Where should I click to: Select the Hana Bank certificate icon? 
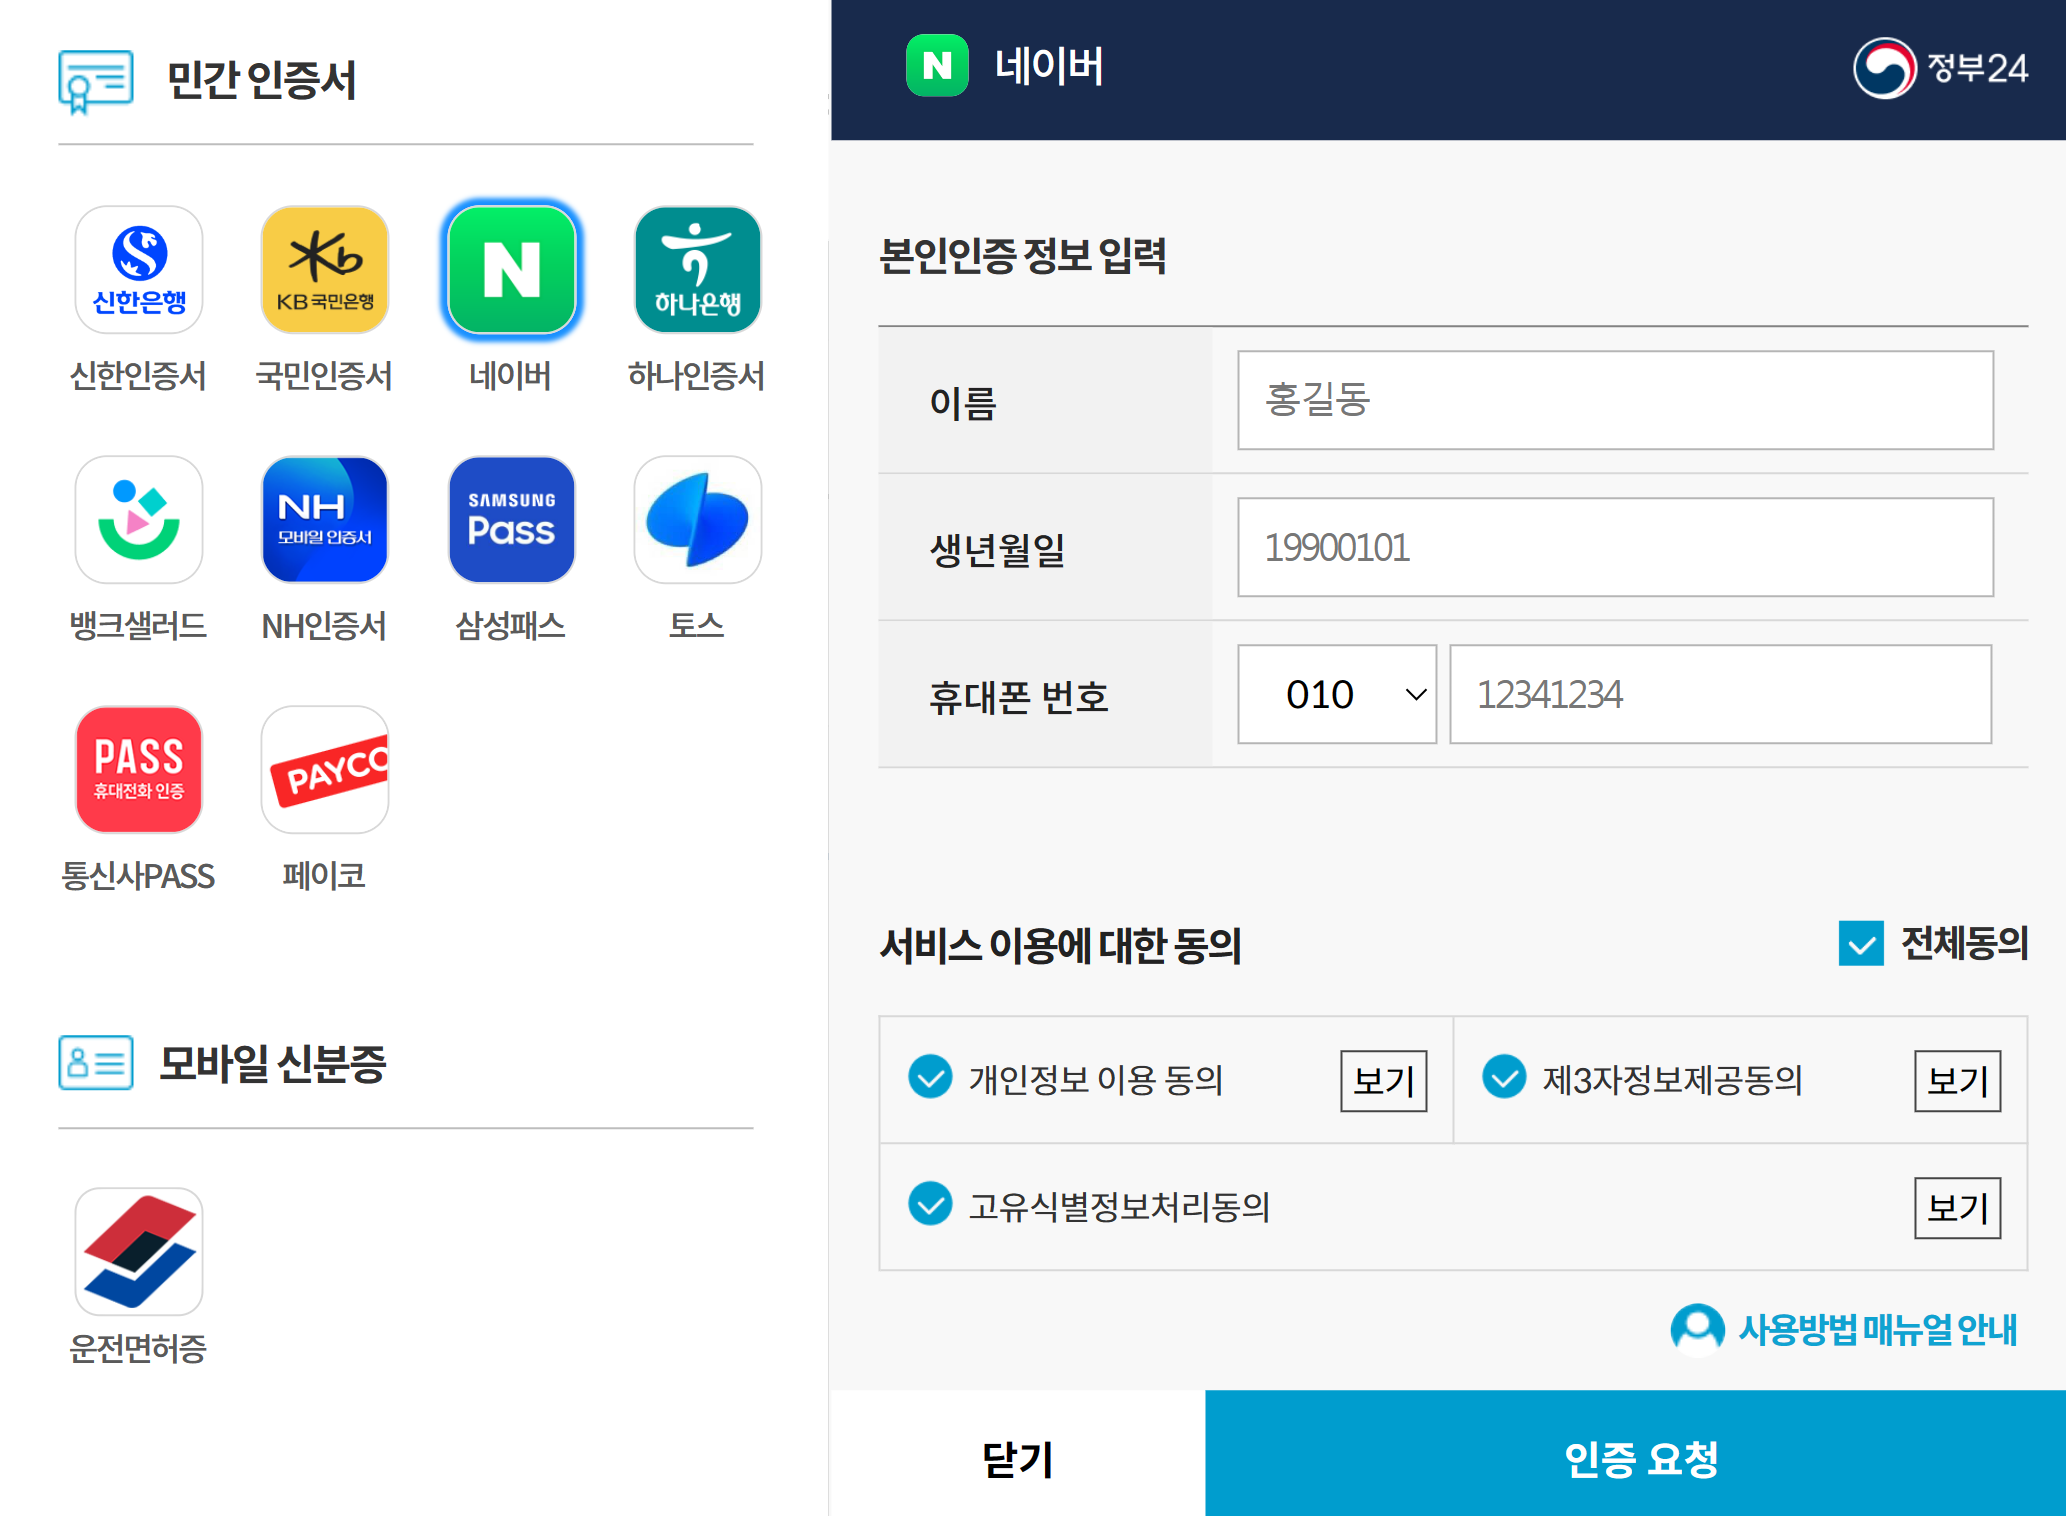point(697,269)
